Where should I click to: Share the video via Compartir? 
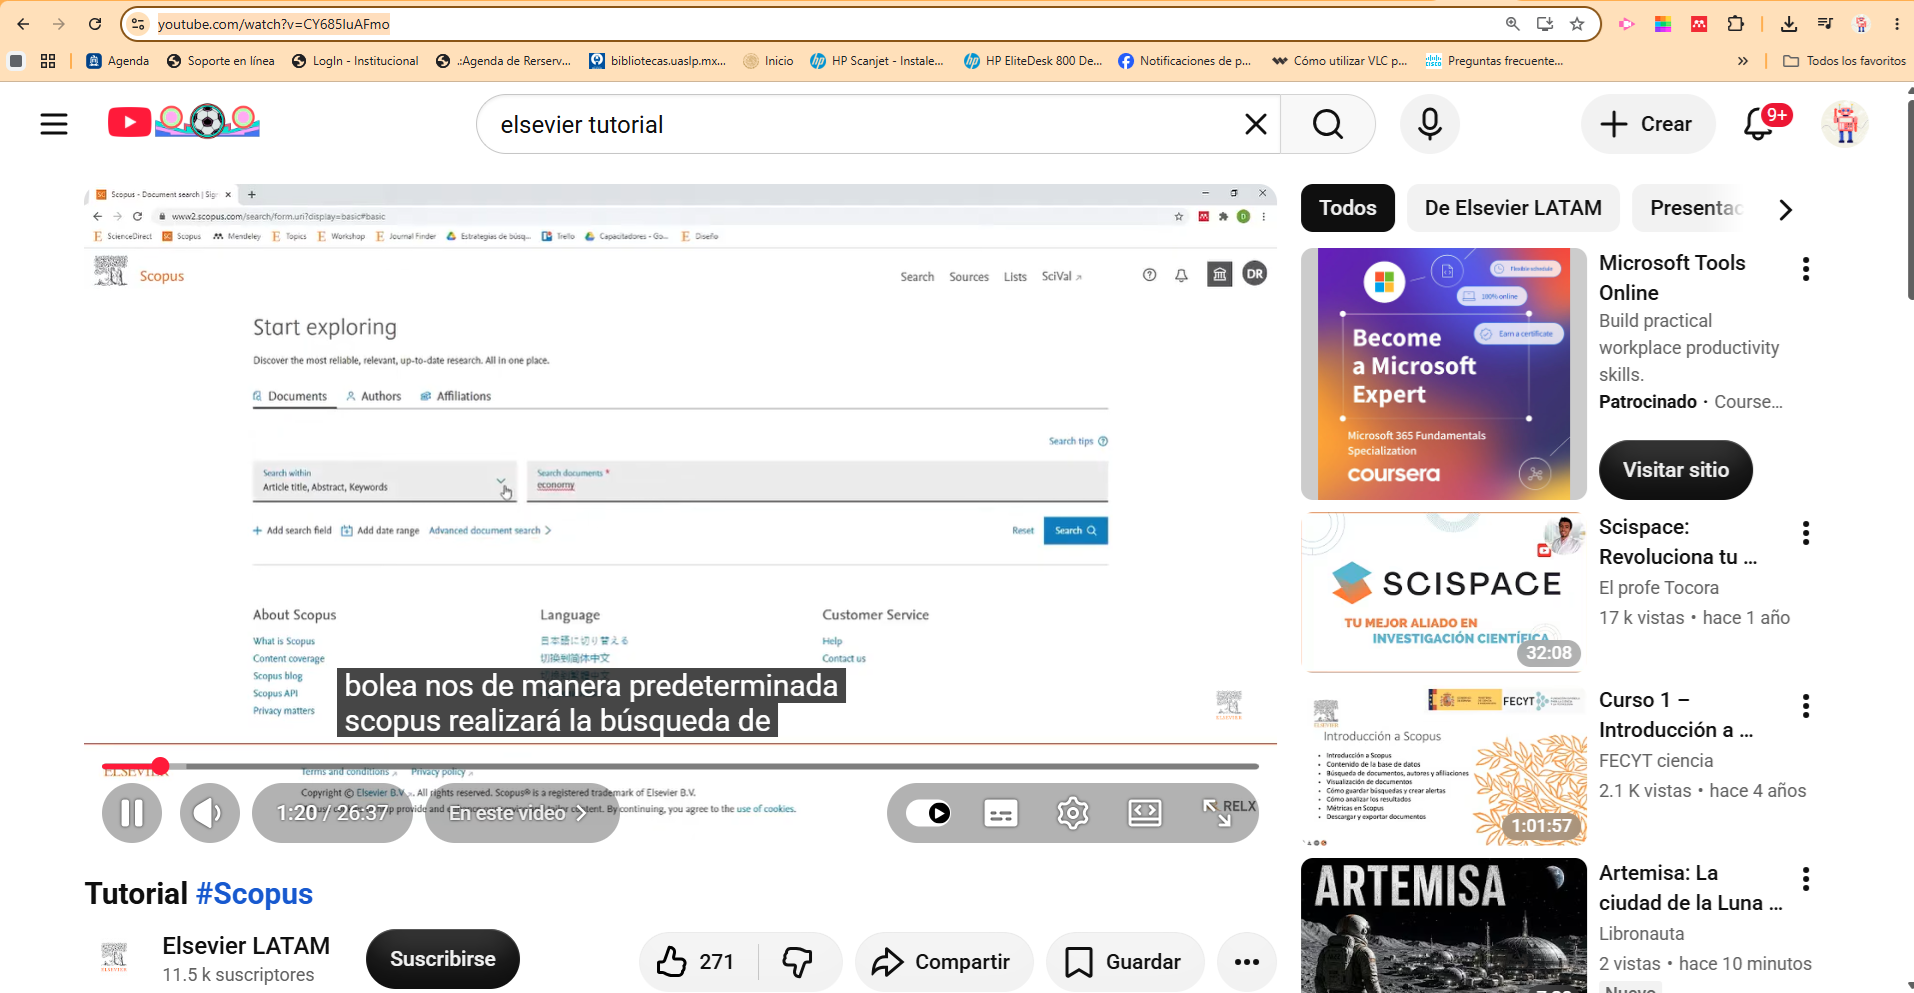pyautogui.click(x=944, y=962)
